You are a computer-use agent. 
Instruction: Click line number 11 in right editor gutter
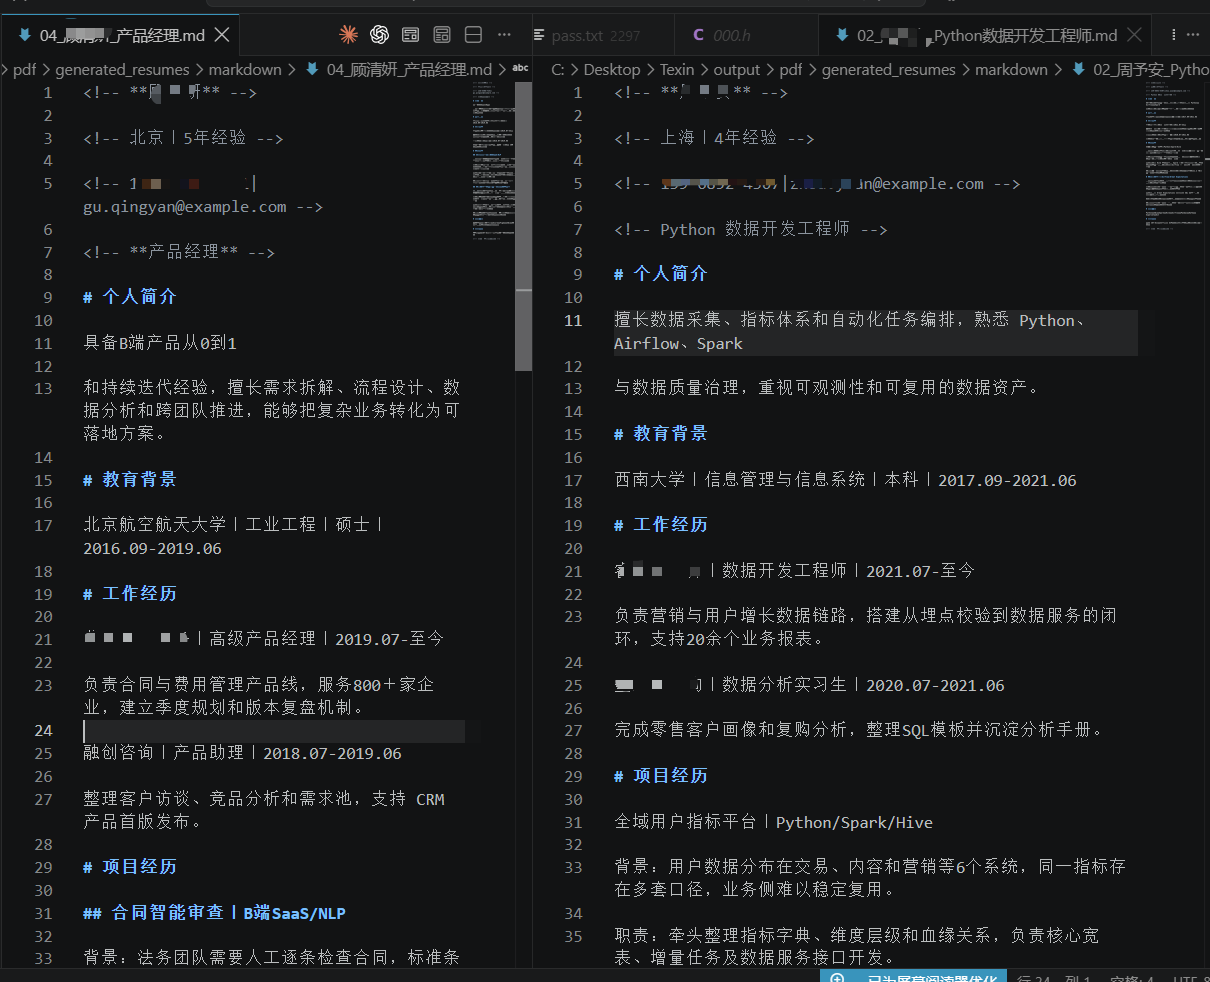point(572,321)
